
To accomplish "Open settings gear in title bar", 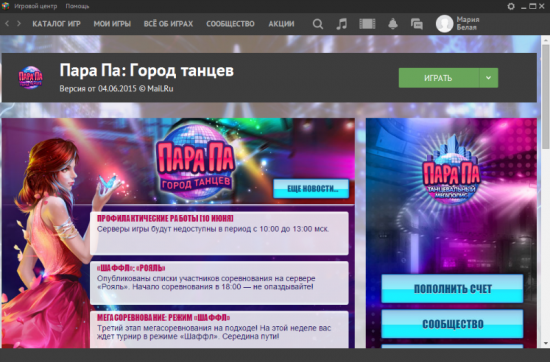I will (x=511, y=6).
